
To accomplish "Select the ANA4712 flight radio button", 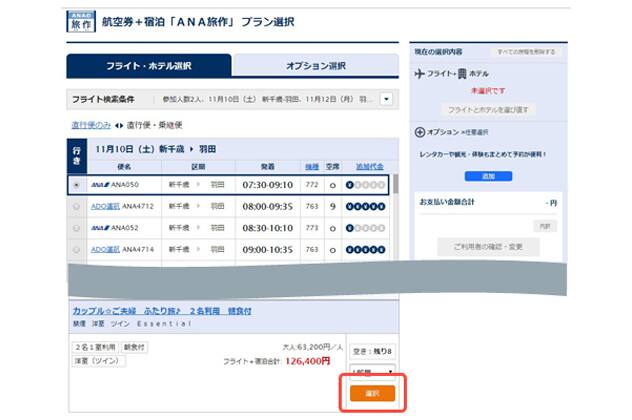I will pos(77,206).
